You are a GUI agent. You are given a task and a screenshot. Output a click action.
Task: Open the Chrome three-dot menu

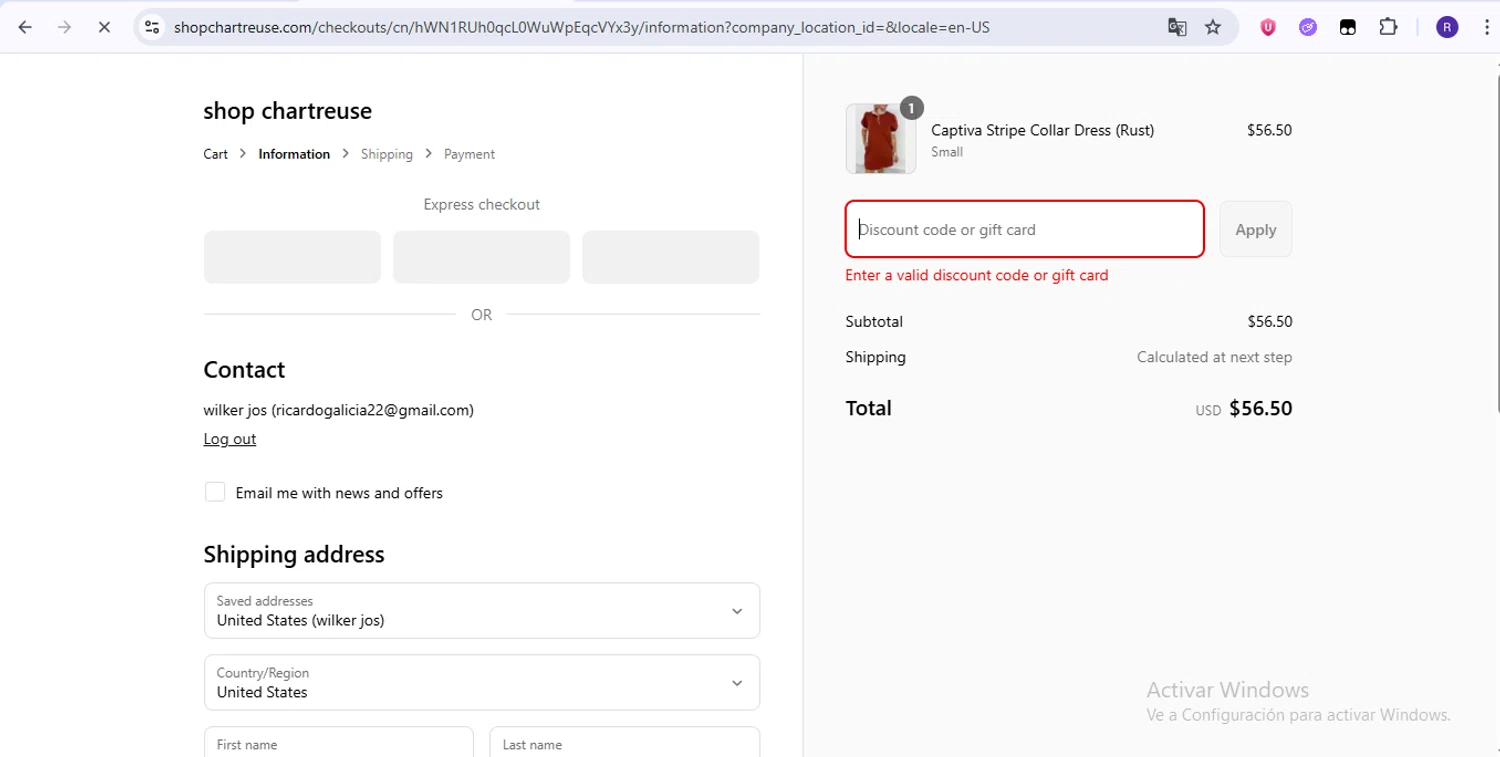pyautogui.click(x=1487, y=27)
